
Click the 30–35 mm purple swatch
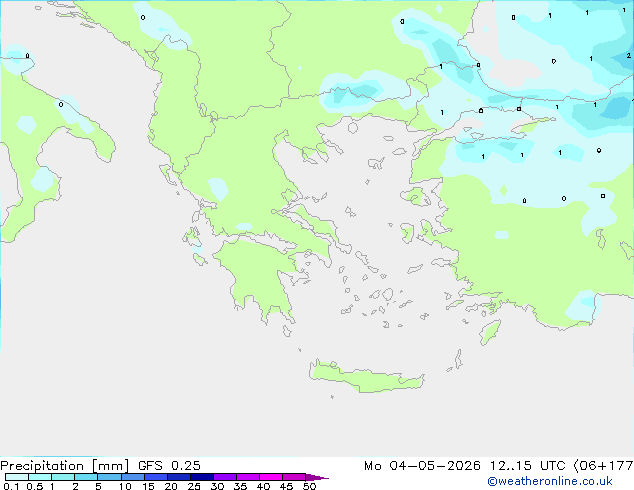tap(225, 477)
